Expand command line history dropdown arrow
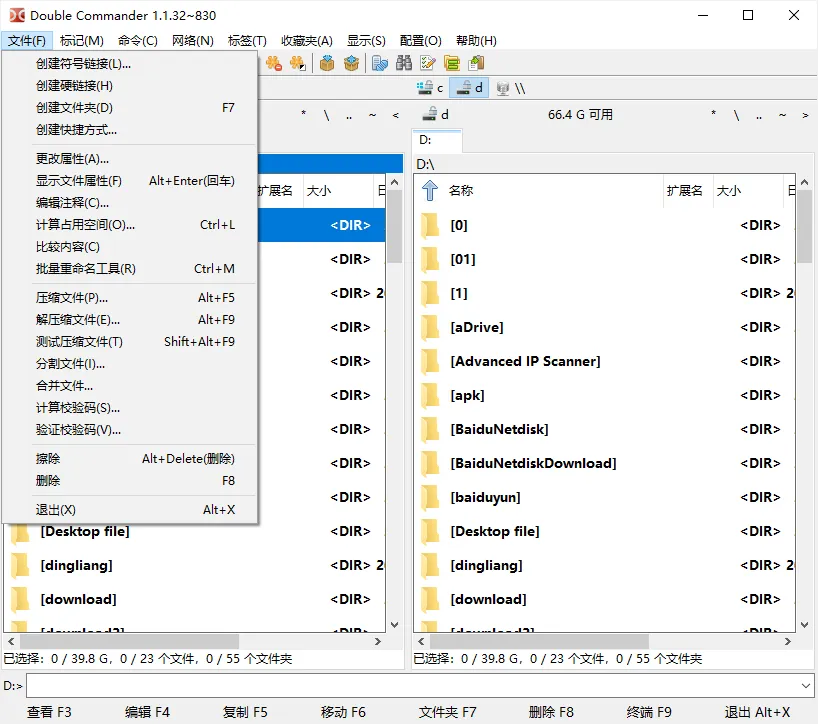This screenshot has width=818, height=724. click(805, 685)
